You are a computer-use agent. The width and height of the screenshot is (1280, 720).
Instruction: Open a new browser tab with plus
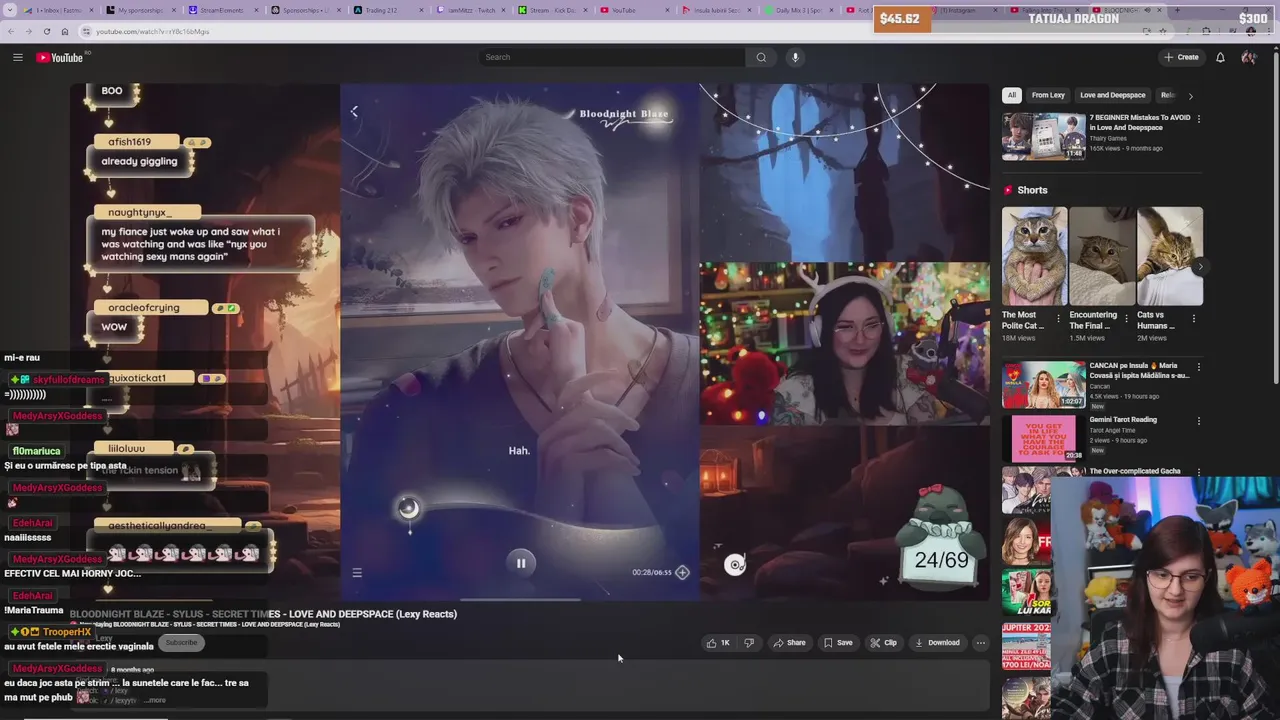coord(1176,10)
